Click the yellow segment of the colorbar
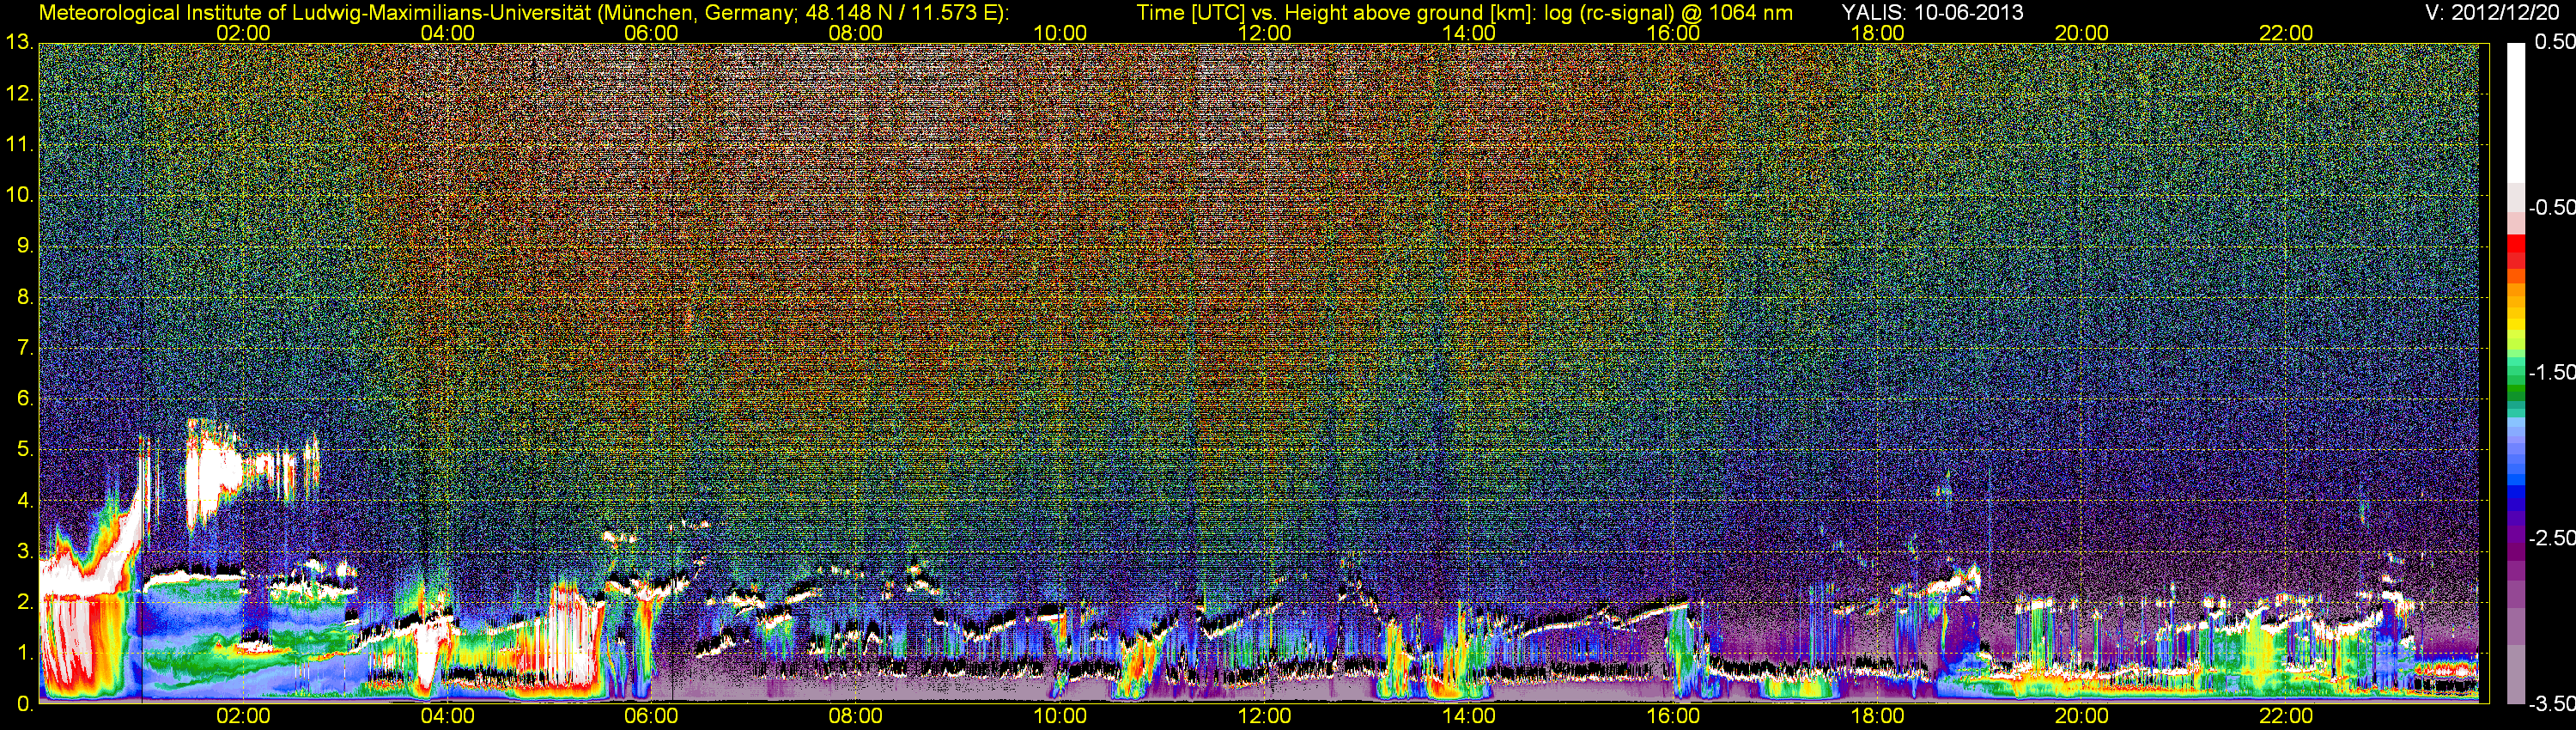 pyautogui.click(x=2516, y=322)
